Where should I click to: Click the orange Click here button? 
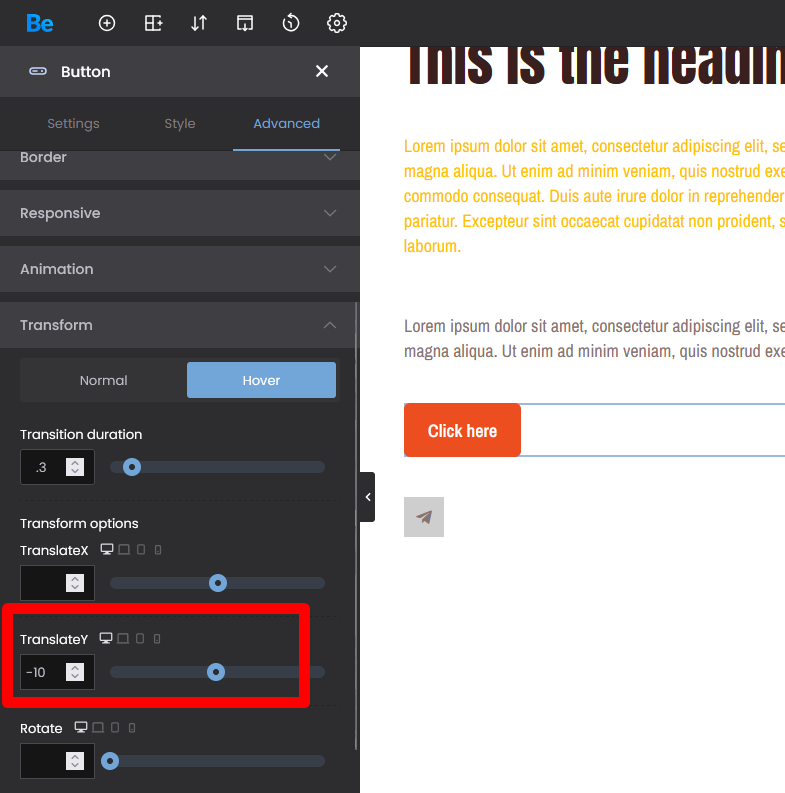point(462,431)
